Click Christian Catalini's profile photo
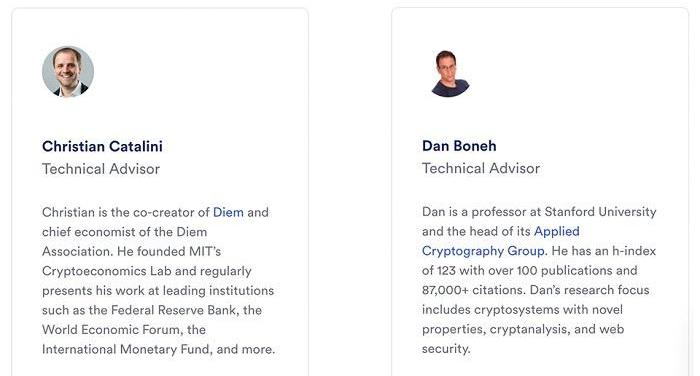Viewport: 700px width, 376px height. (68, 71)
